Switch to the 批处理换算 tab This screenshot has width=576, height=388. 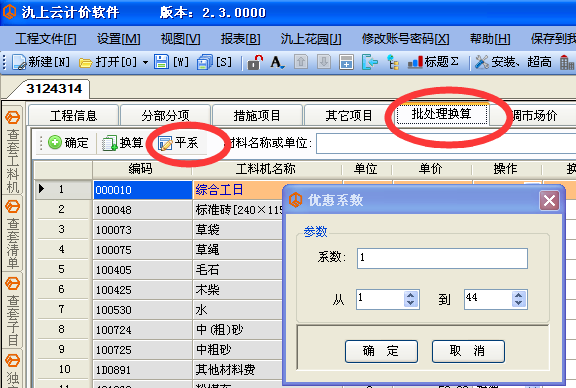point(442,114)
